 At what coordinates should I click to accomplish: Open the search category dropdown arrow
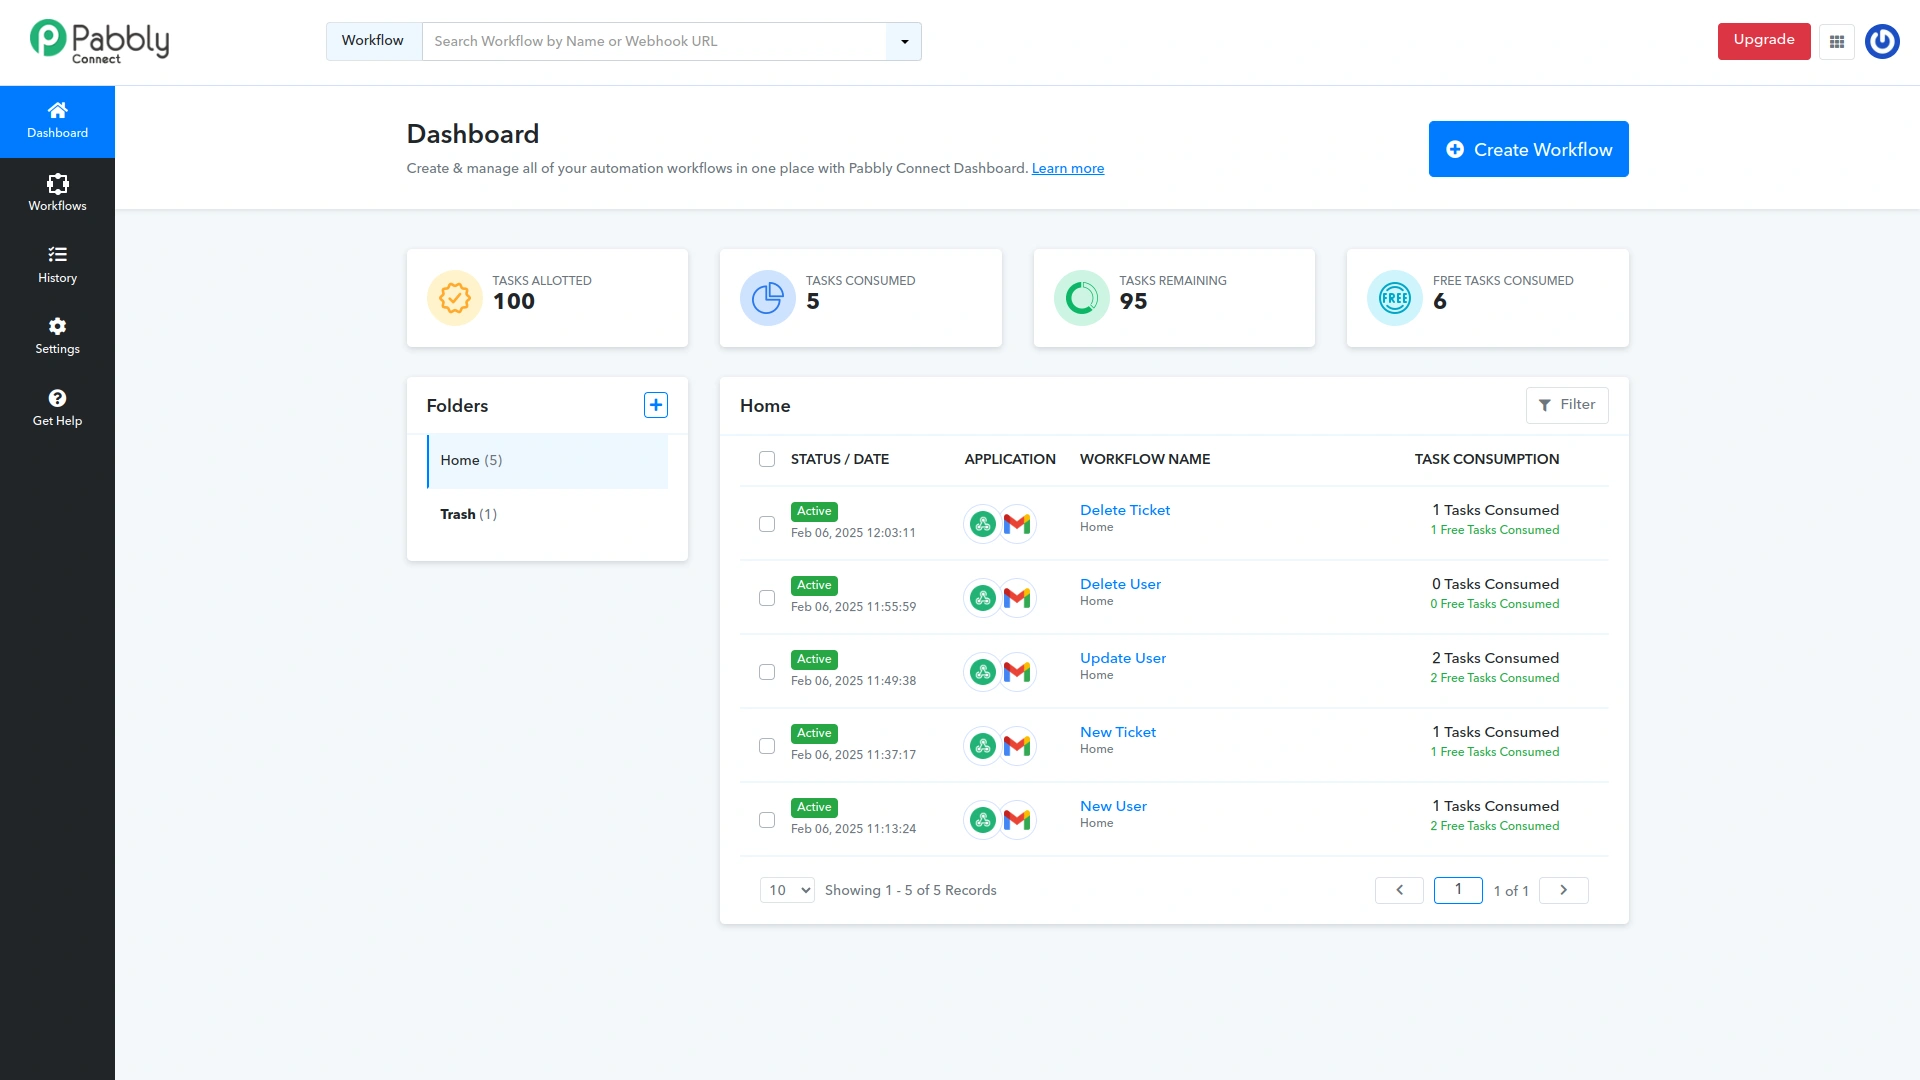point(903,42)
